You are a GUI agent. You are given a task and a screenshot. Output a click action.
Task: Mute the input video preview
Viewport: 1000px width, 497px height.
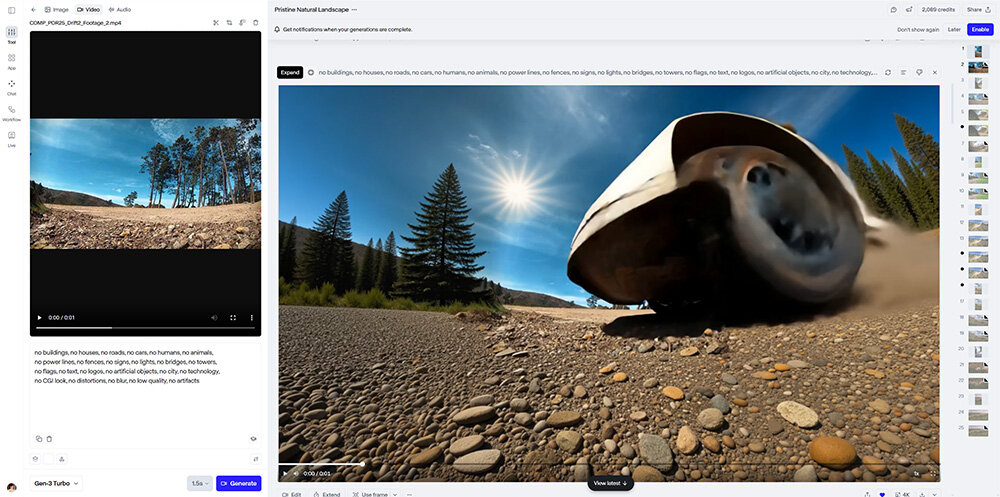[214, 318]
